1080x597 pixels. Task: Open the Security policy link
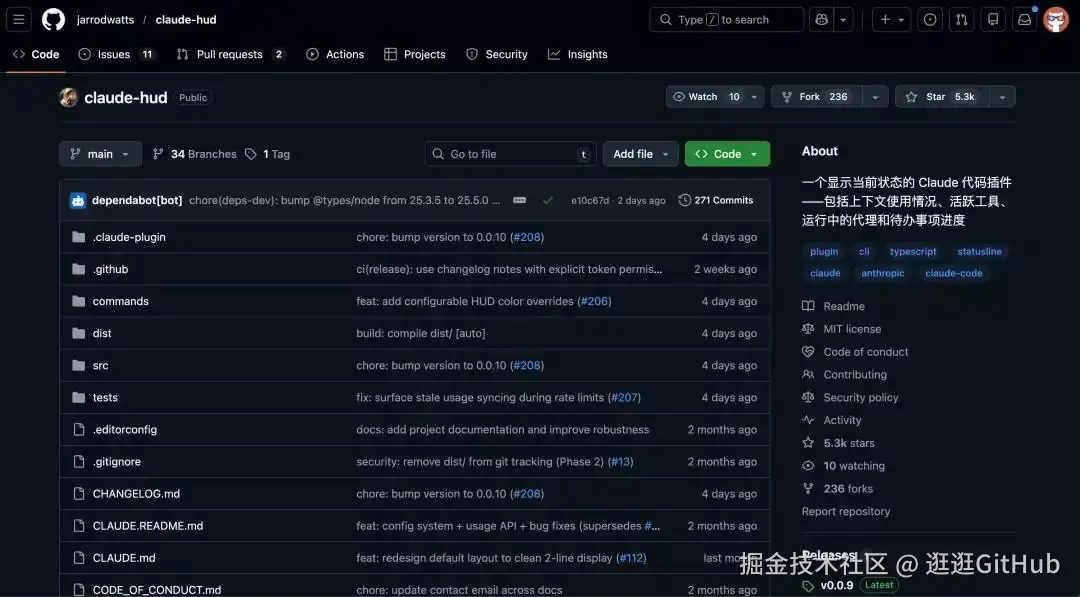(x=861, y=397)
